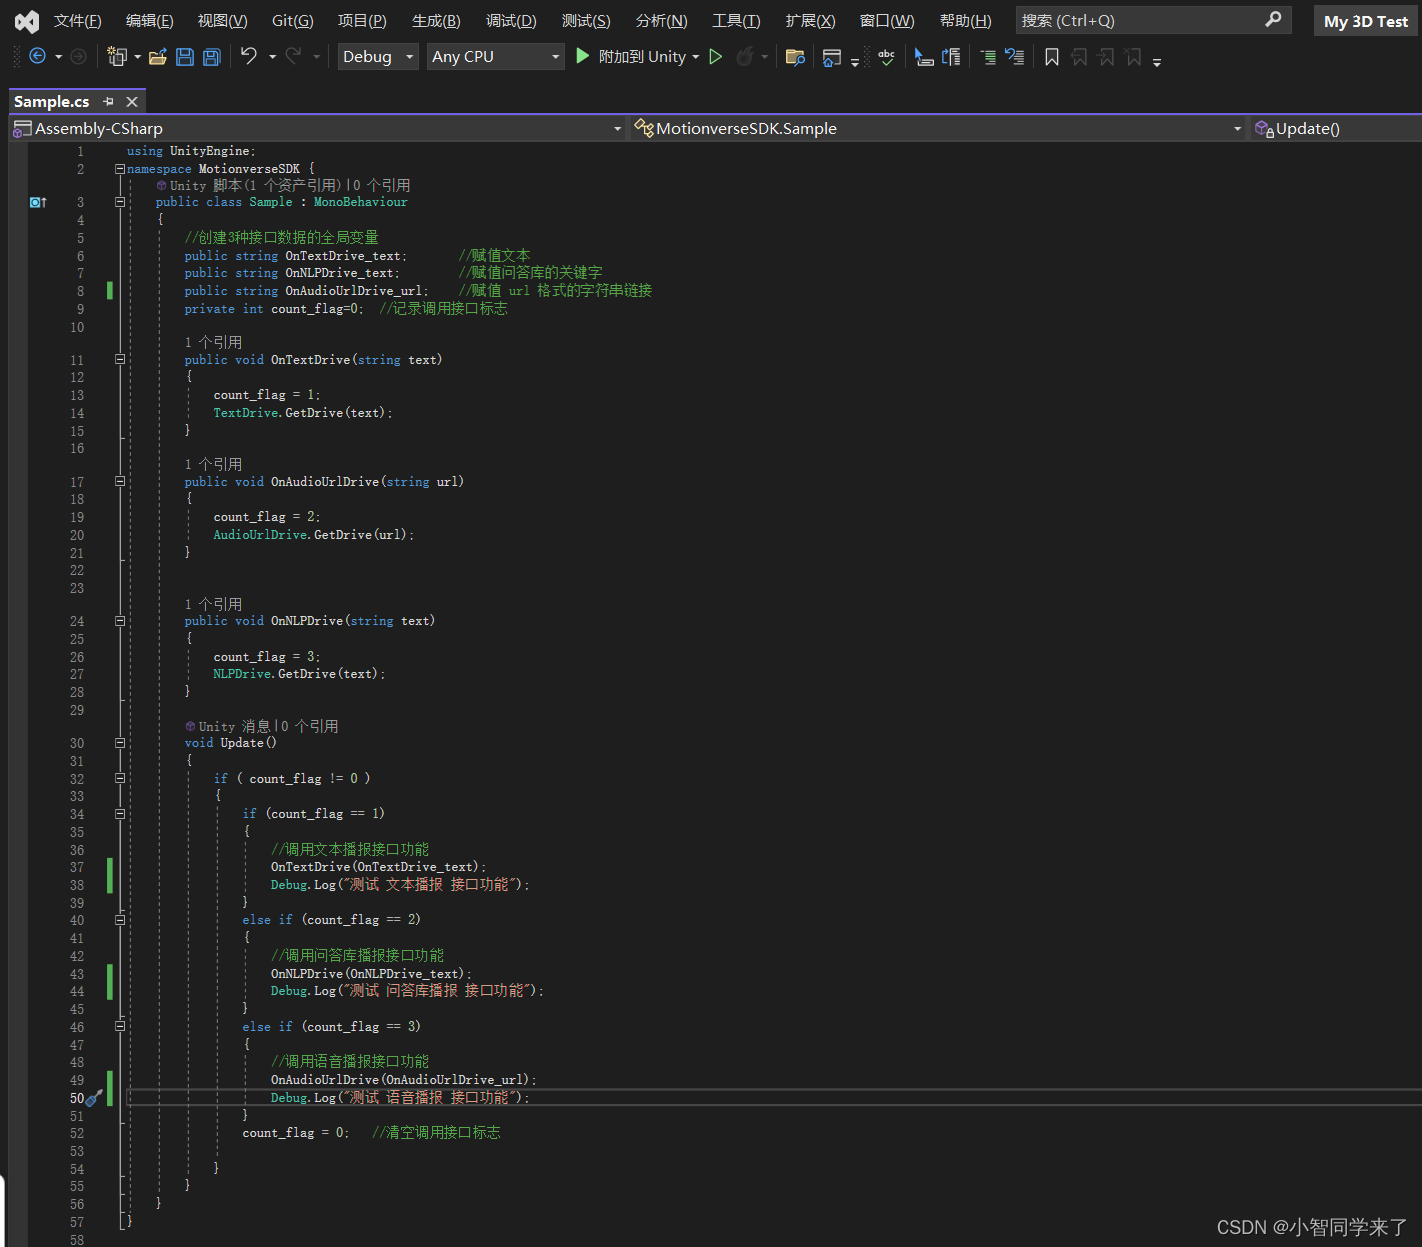
Task: Open the MotionverseSDK.Sample type dropdown
Action: coord(938,128)
